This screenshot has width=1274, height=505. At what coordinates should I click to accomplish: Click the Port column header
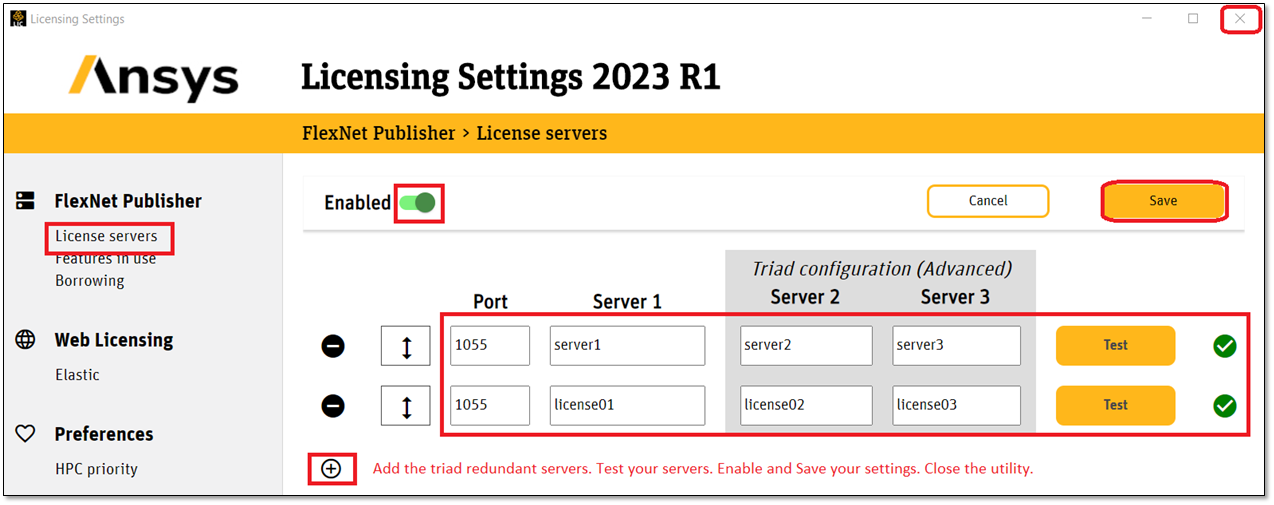coord(490,301)
